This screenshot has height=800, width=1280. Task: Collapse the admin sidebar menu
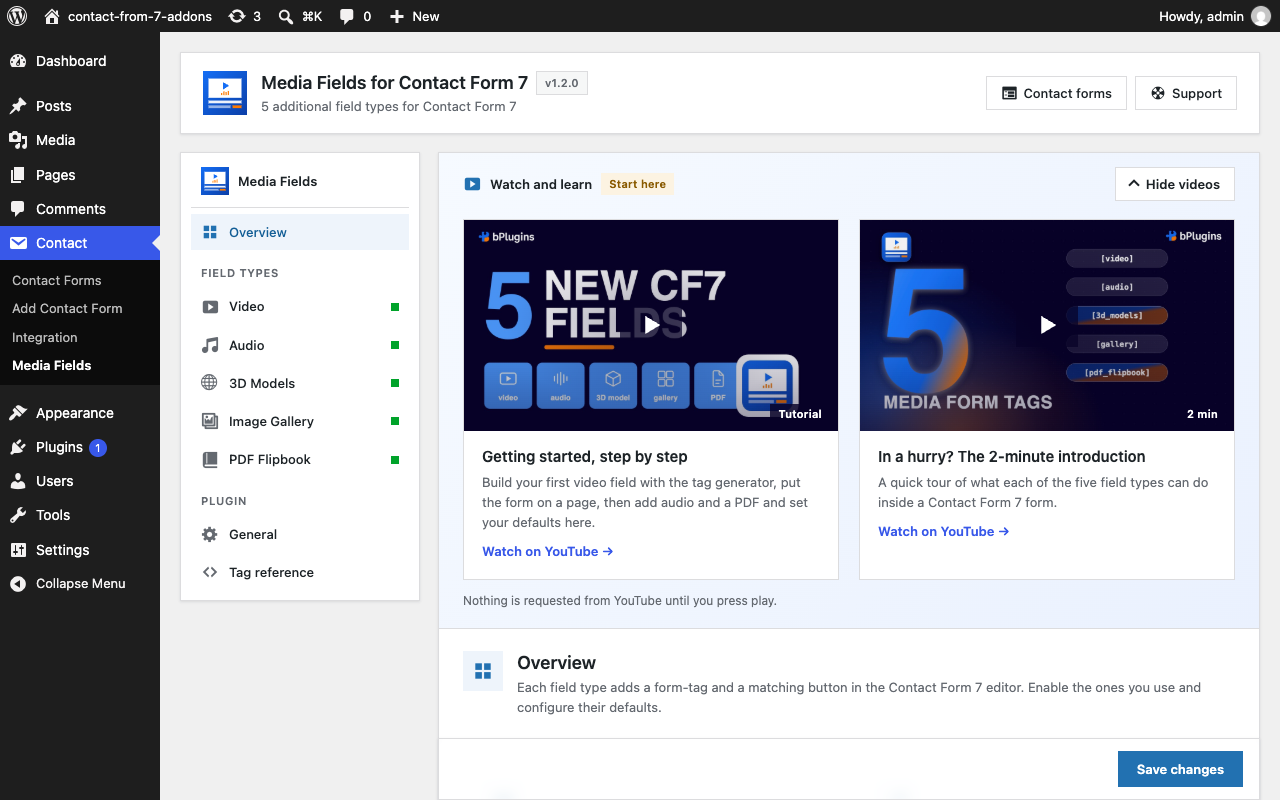[x=80, y=584]
